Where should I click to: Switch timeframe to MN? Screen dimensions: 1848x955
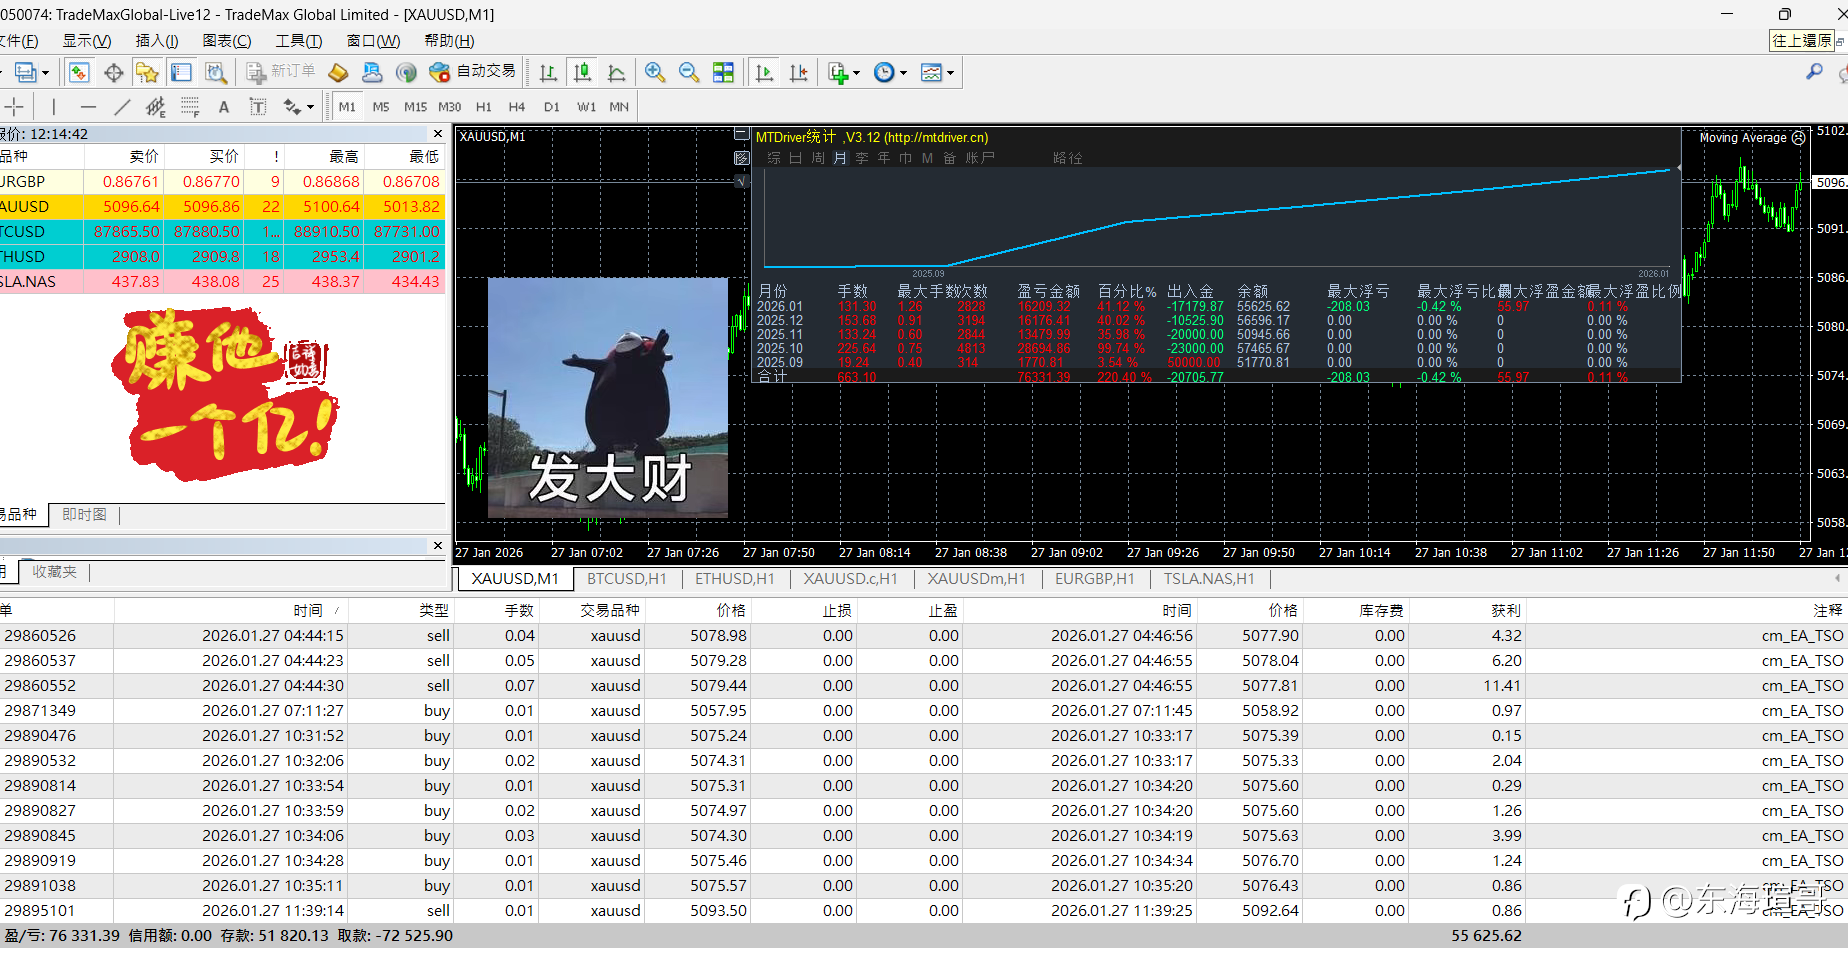click(619, 107)
